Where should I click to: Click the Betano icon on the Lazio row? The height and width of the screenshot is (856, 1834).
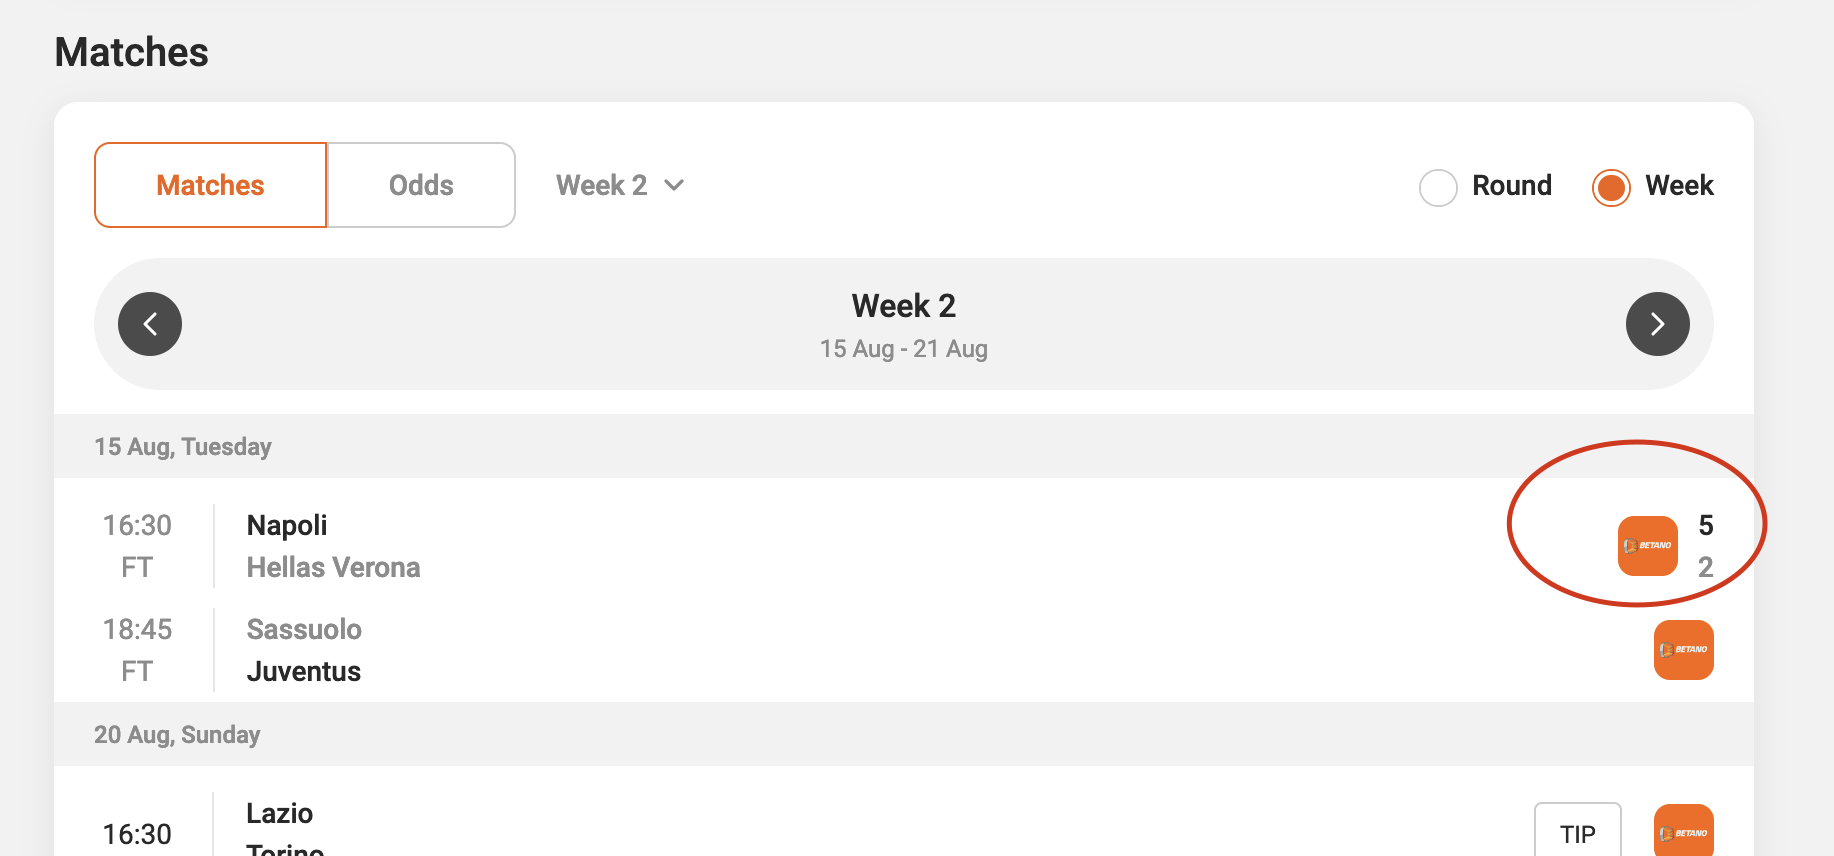1684,830
